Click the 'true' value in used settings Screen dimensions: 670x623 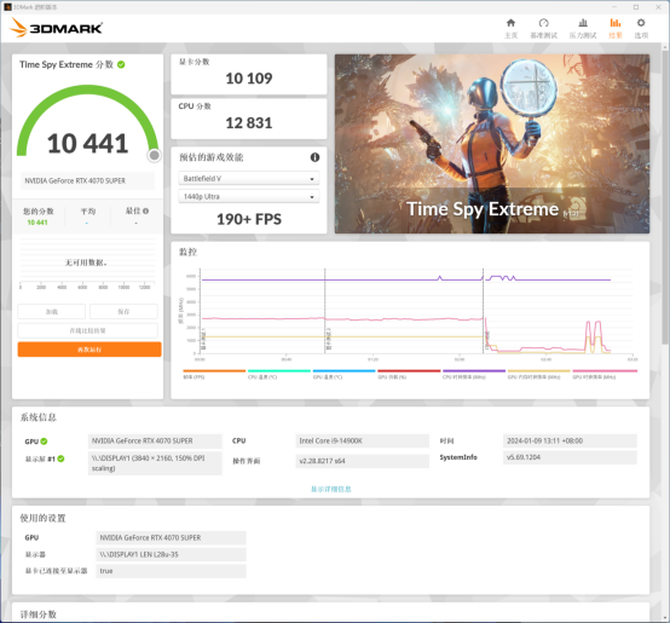tap(171, 571)
